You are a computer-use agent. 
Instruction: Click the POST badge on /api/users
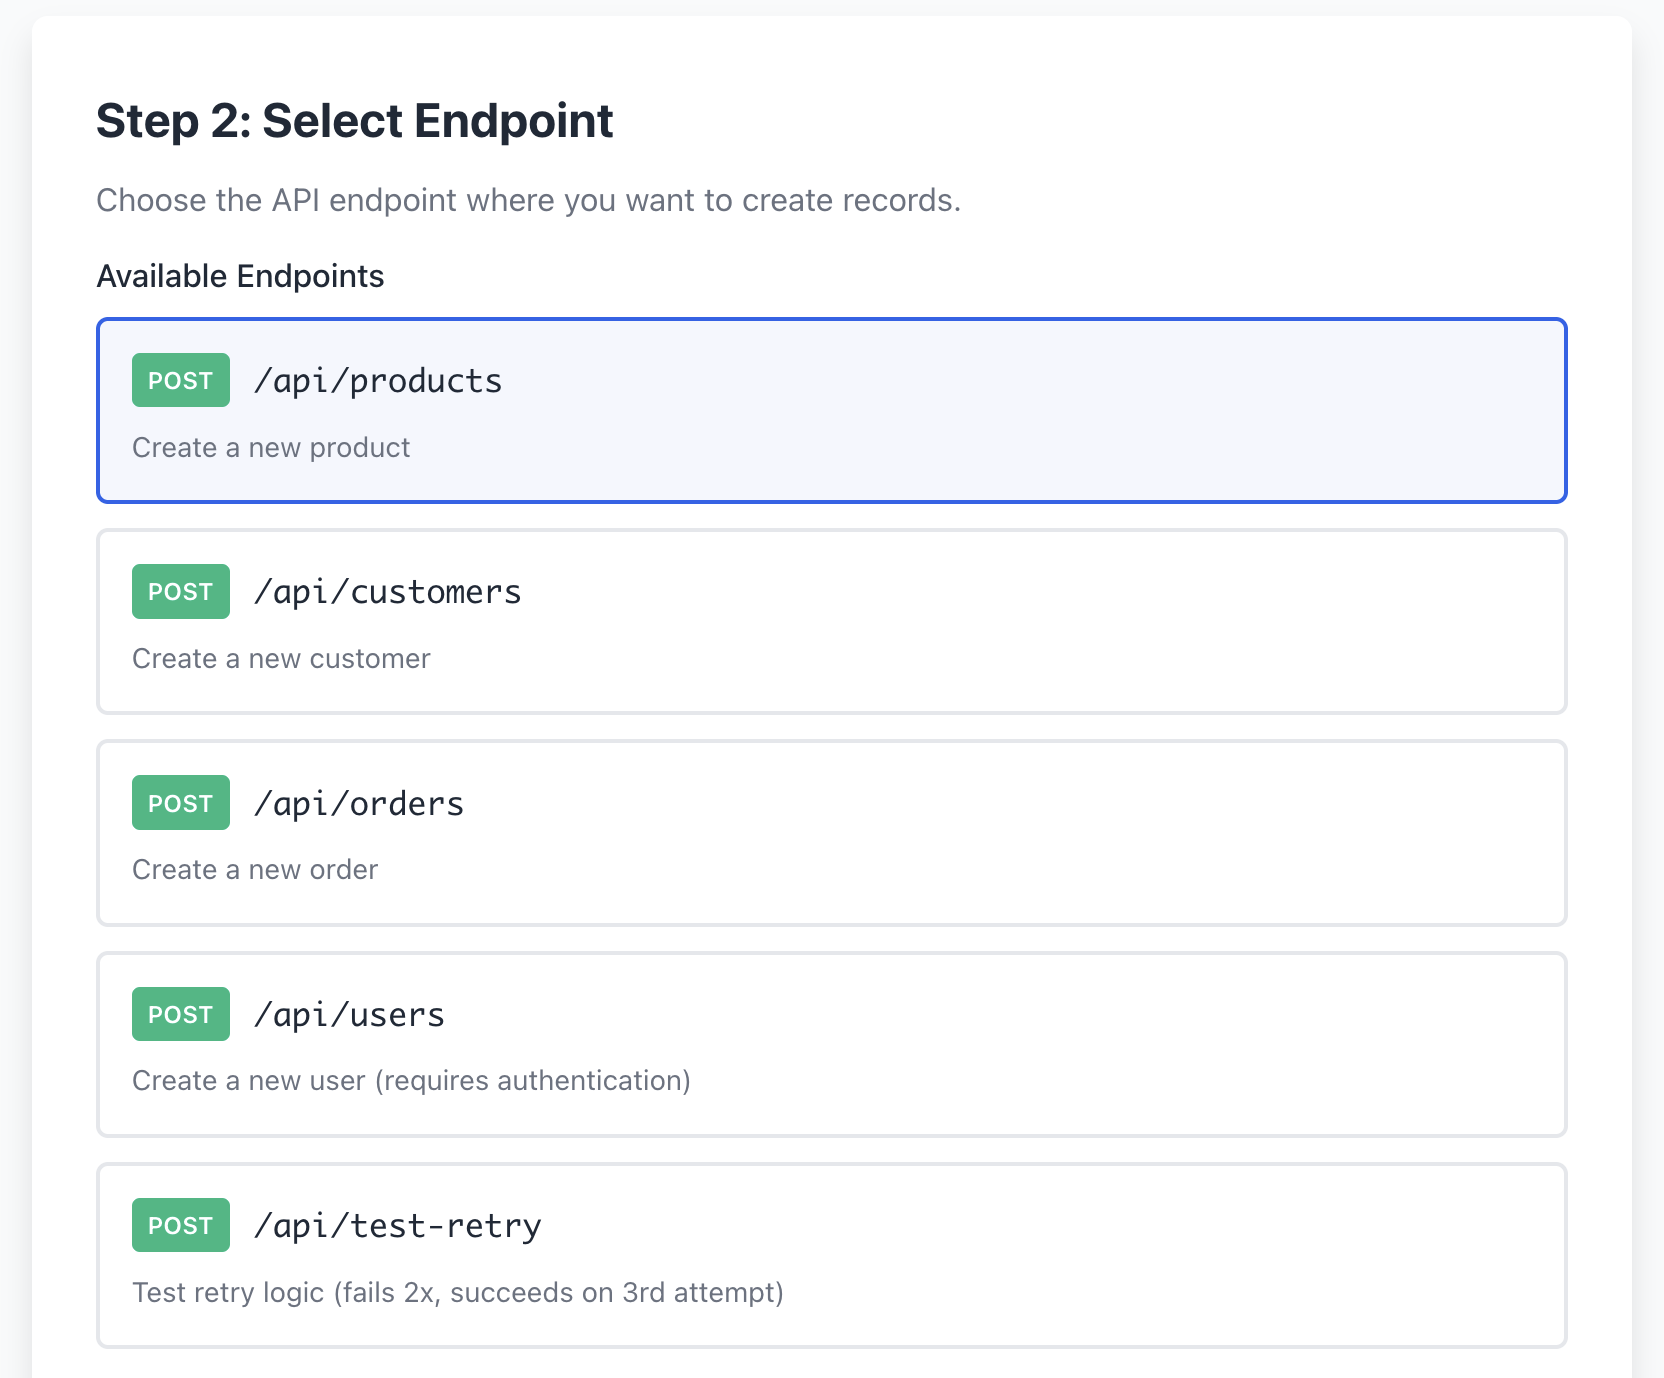tap(180, 1013)
